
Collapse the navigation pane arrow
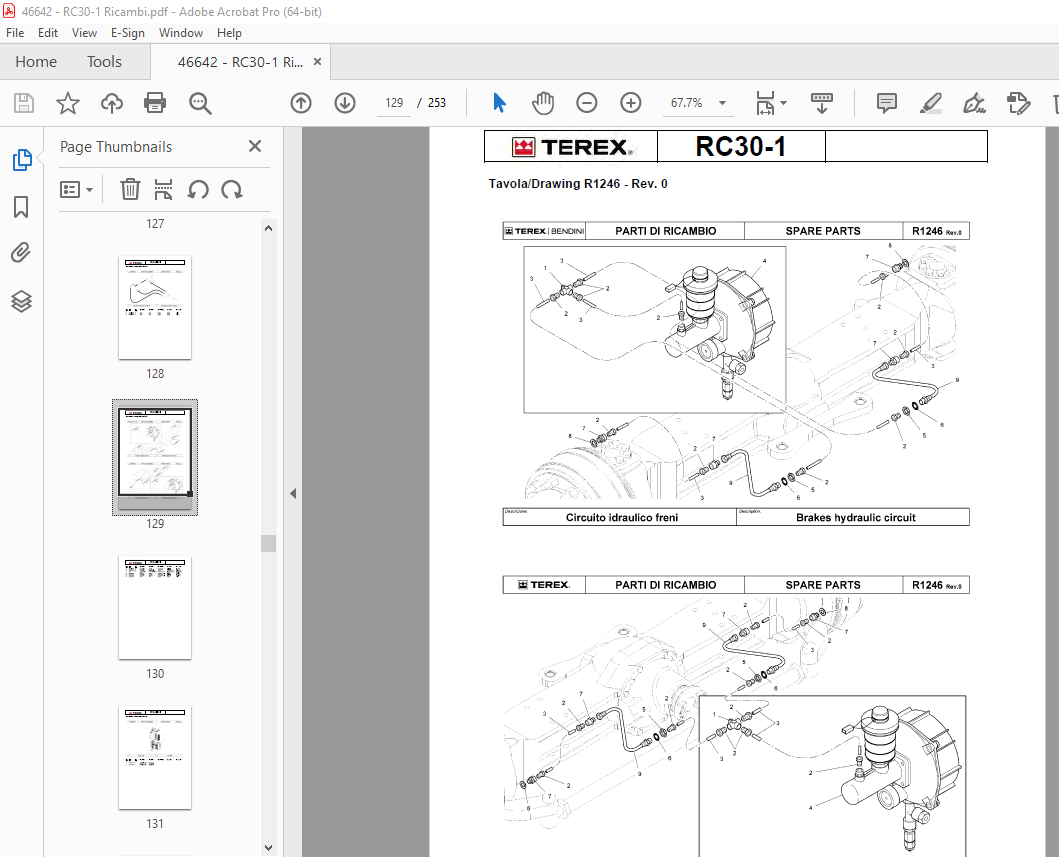[x=293, y=494]
